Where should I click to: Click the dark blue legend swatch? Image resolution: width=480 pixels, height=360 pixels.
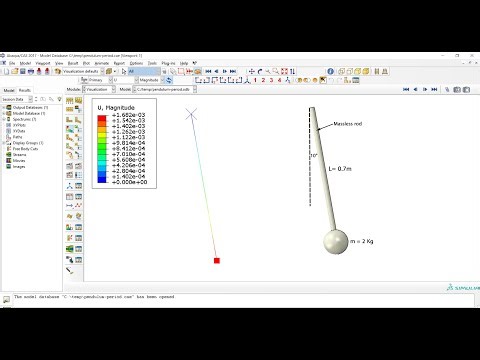(x=102, y=179)
